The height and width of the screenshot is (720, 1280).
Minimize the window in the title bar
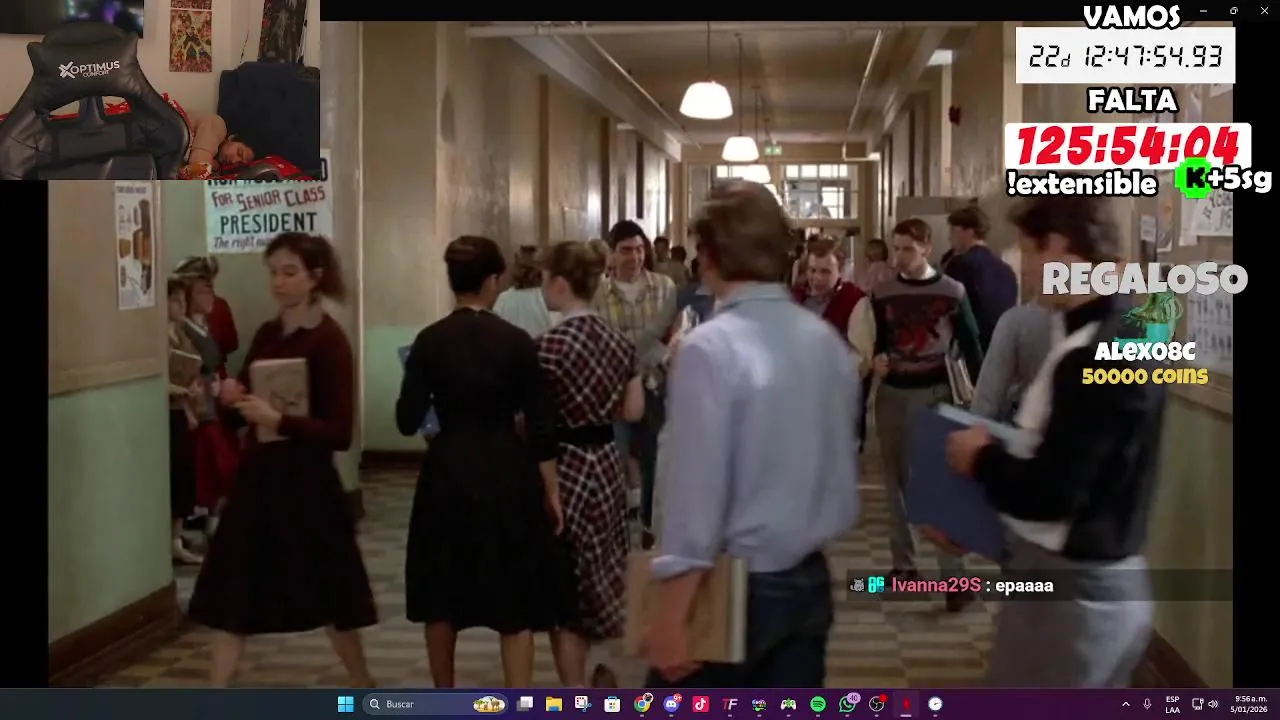click(x=1203, y=11)
